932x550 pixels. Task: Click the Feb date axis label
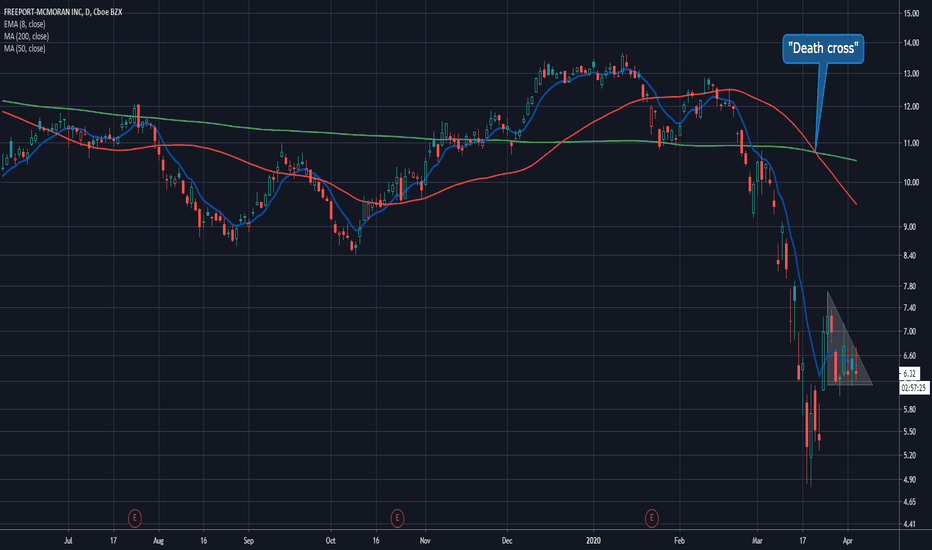[x=679, y=541]
